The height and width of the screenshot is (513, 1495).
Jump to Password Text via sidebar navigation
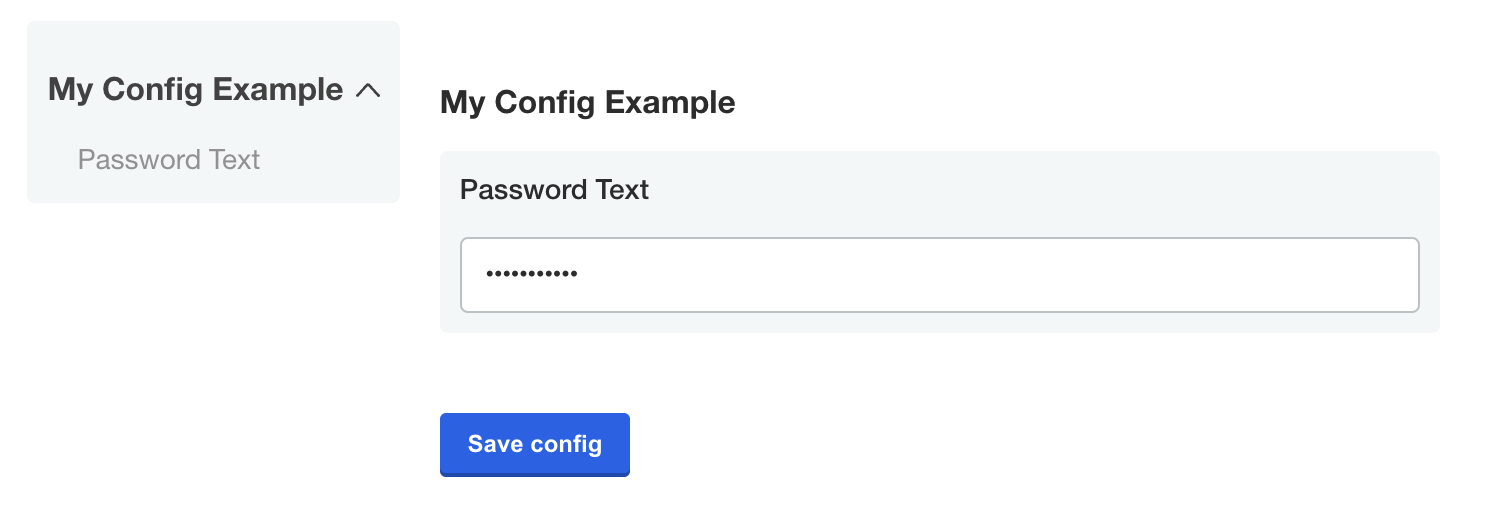(x=169, y=160)
